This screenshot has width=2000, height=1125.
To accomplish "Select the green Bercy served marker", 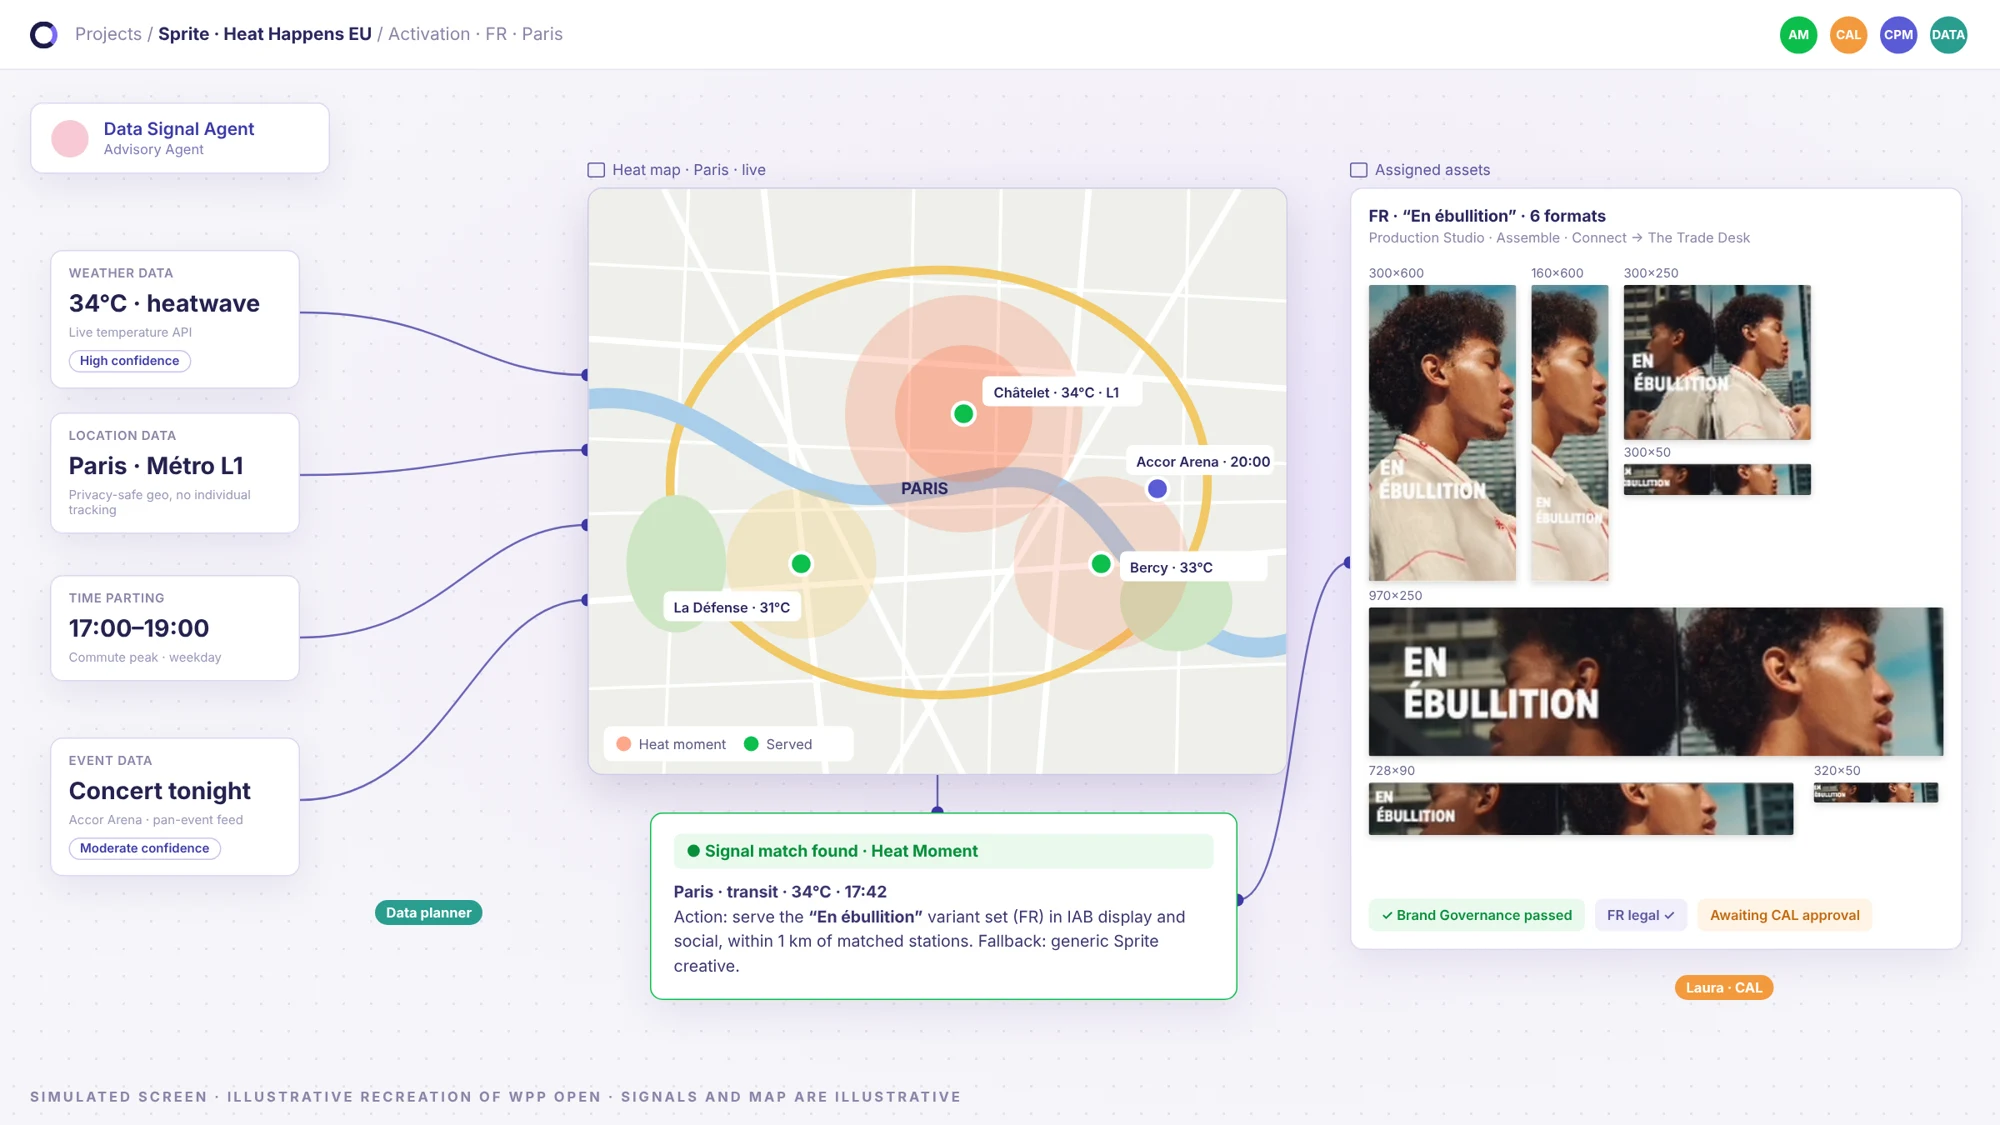I will point(1101,564).
